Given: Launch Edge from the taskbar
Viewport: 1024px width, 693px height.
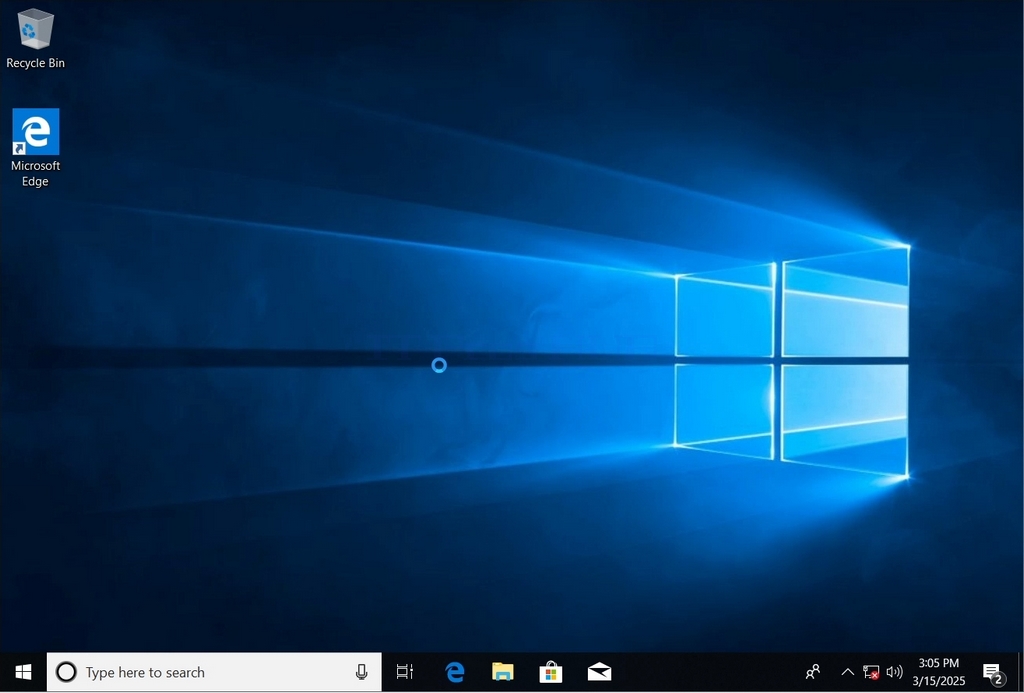Looking at the screenshot, I should click(455, 672).
